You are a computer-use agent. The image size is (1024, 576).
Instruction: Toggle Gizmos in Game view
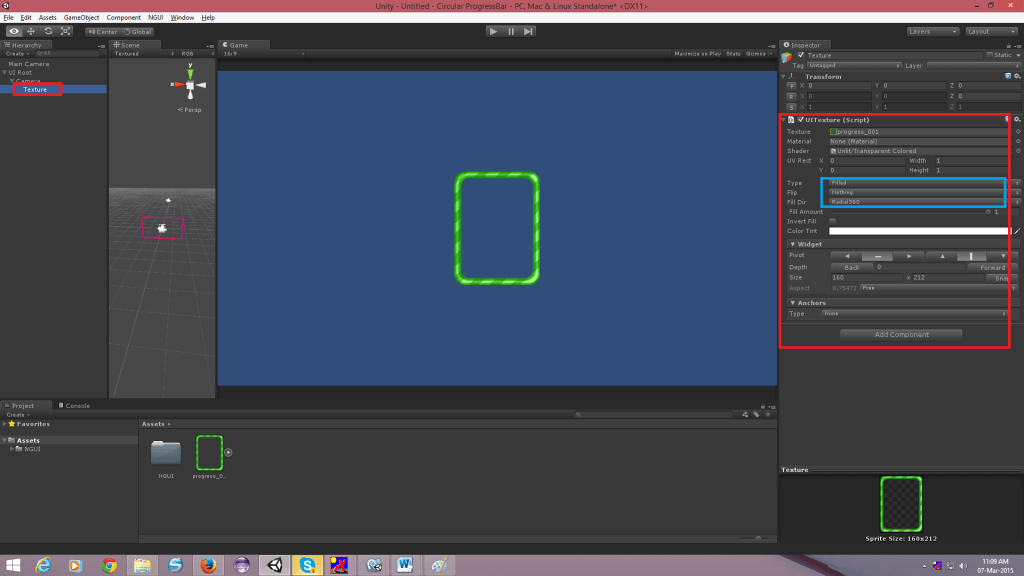757,54
